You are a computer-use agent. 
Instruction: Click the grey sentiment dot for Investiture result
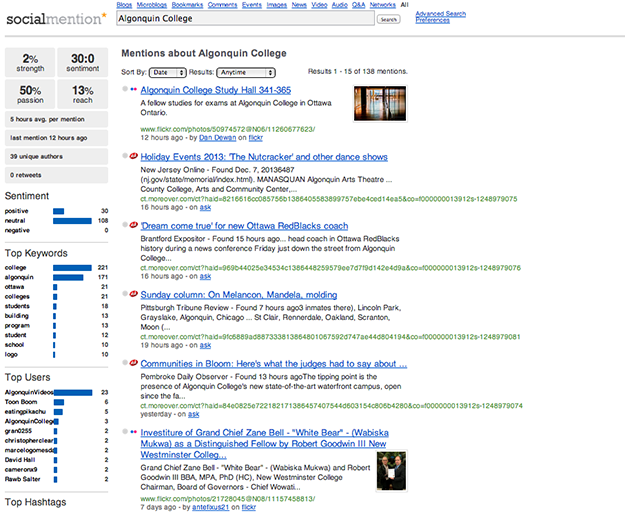(x=125, y=431)
